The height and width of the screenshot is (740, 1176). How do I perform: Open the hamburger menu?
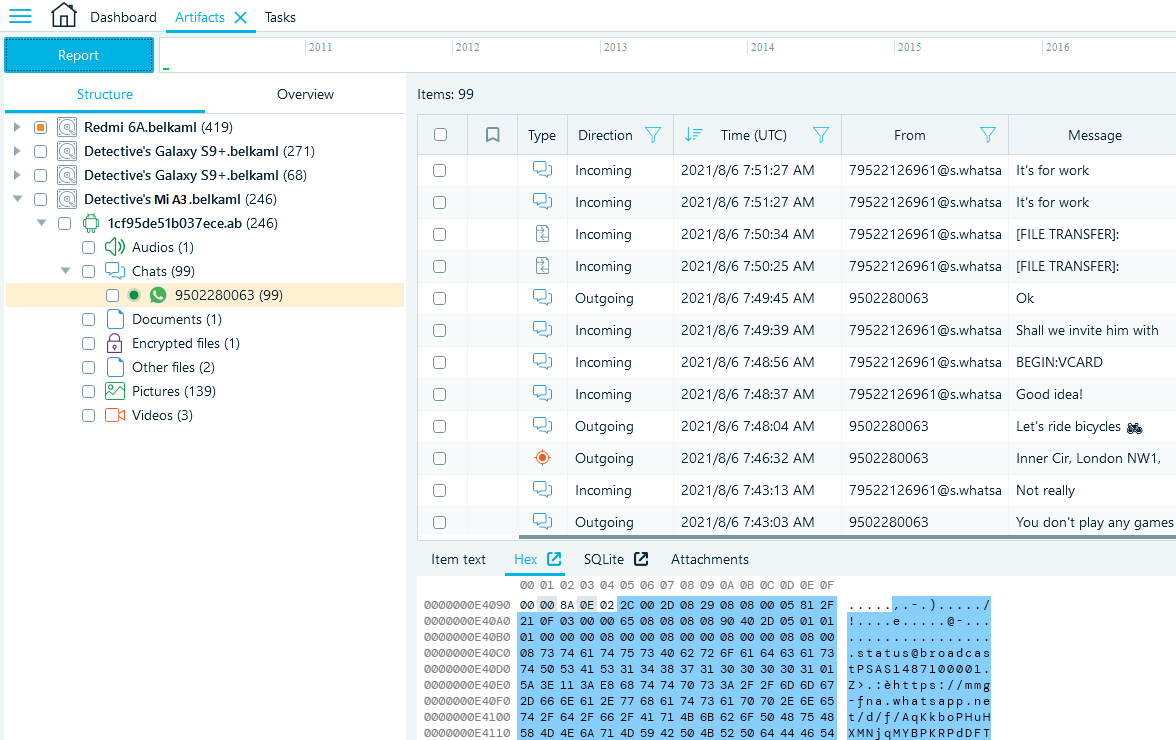click(20, 16)
